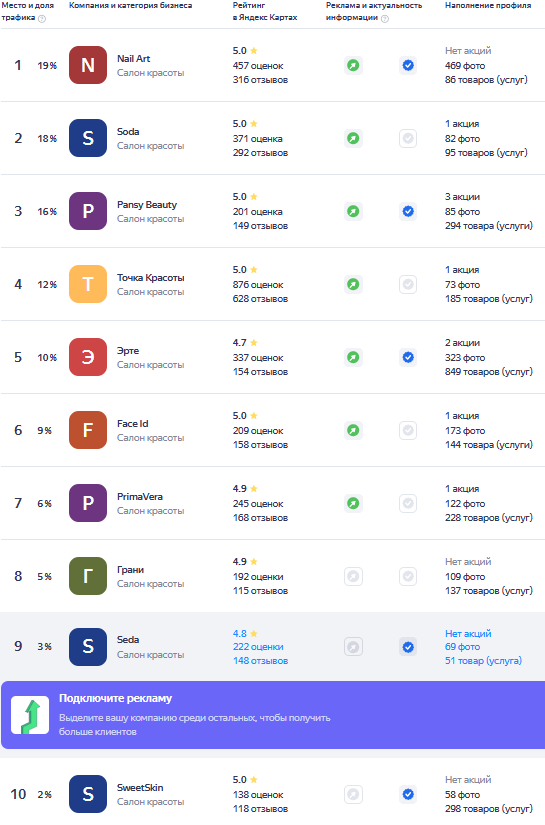Click the orange T logo of Точка Красоты
The image size is (545, 825).
point(88,284)
